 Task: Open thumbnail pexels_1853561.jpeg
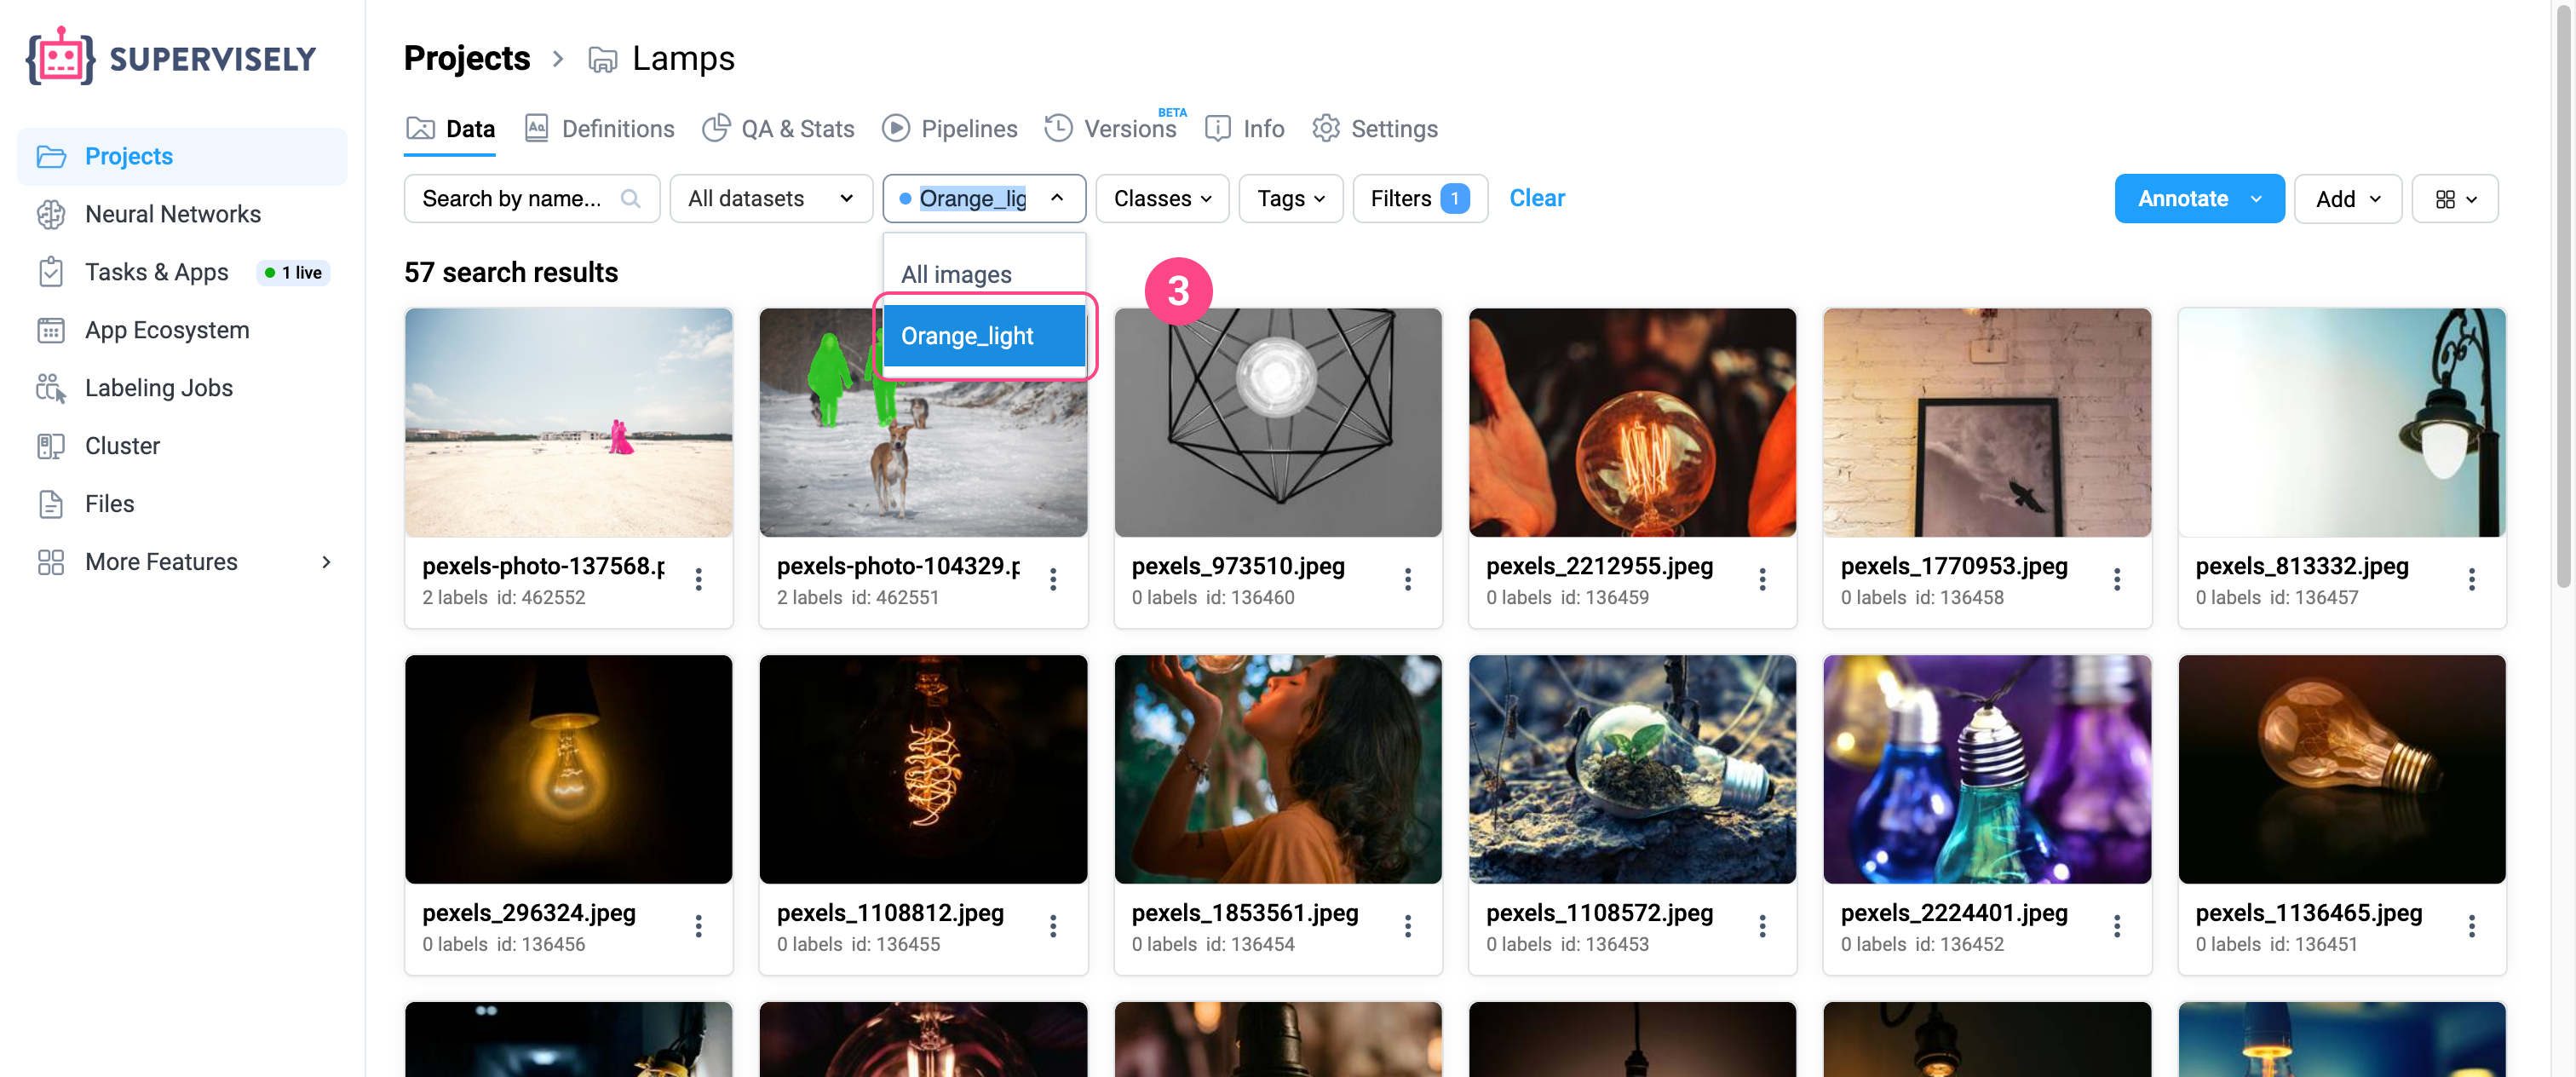[x=1277, y=769]
